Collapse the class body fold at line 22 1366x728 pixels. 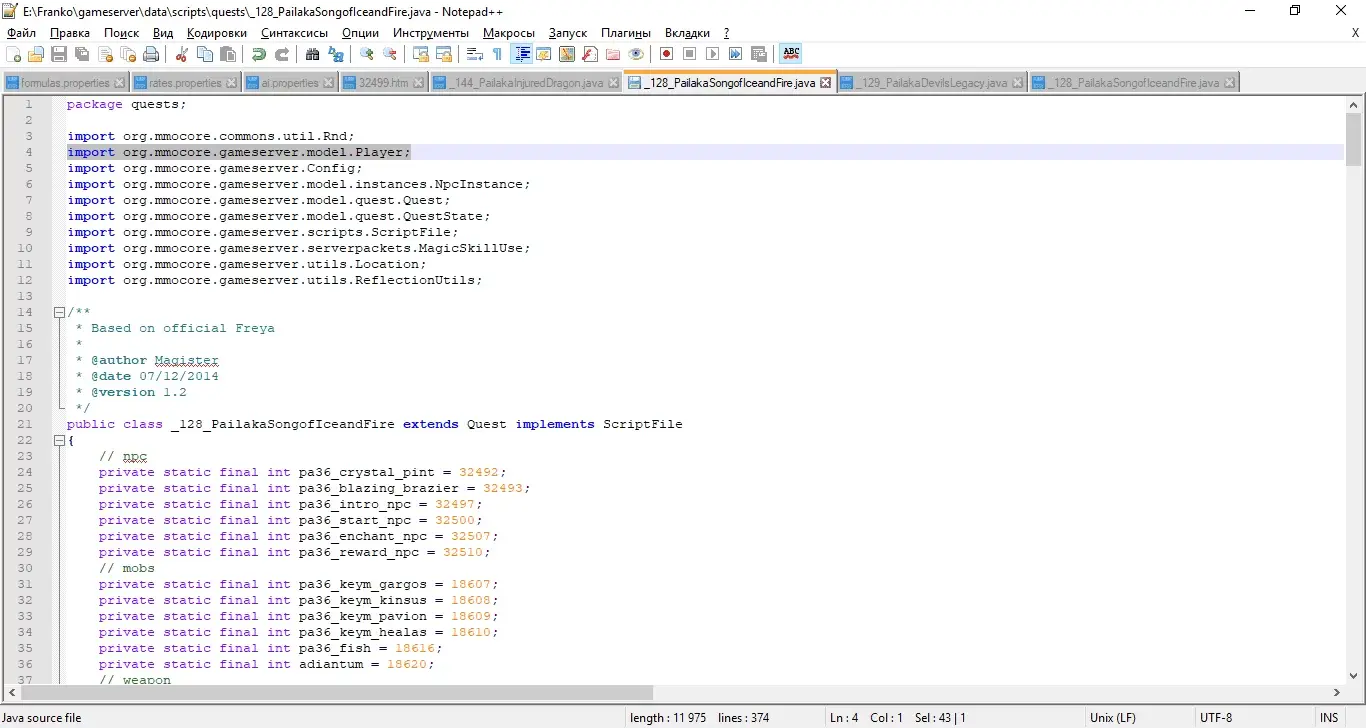pyautogui.click(x=59, y=440)
